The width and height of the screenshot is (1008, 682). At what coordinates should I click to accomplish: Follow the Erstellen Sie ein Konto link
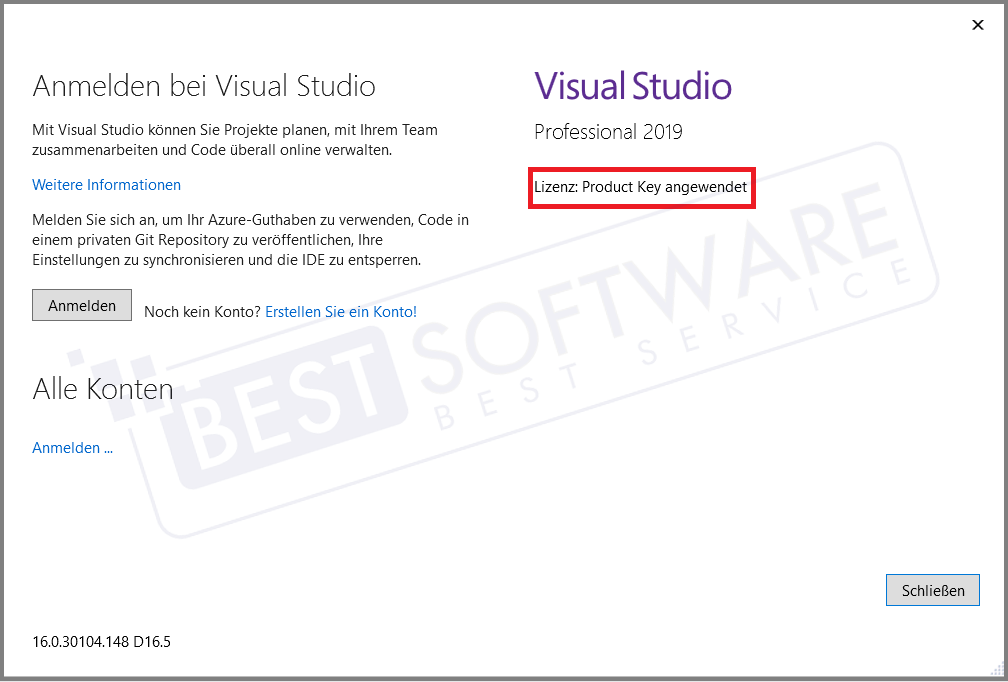click(x=340, y=311)
